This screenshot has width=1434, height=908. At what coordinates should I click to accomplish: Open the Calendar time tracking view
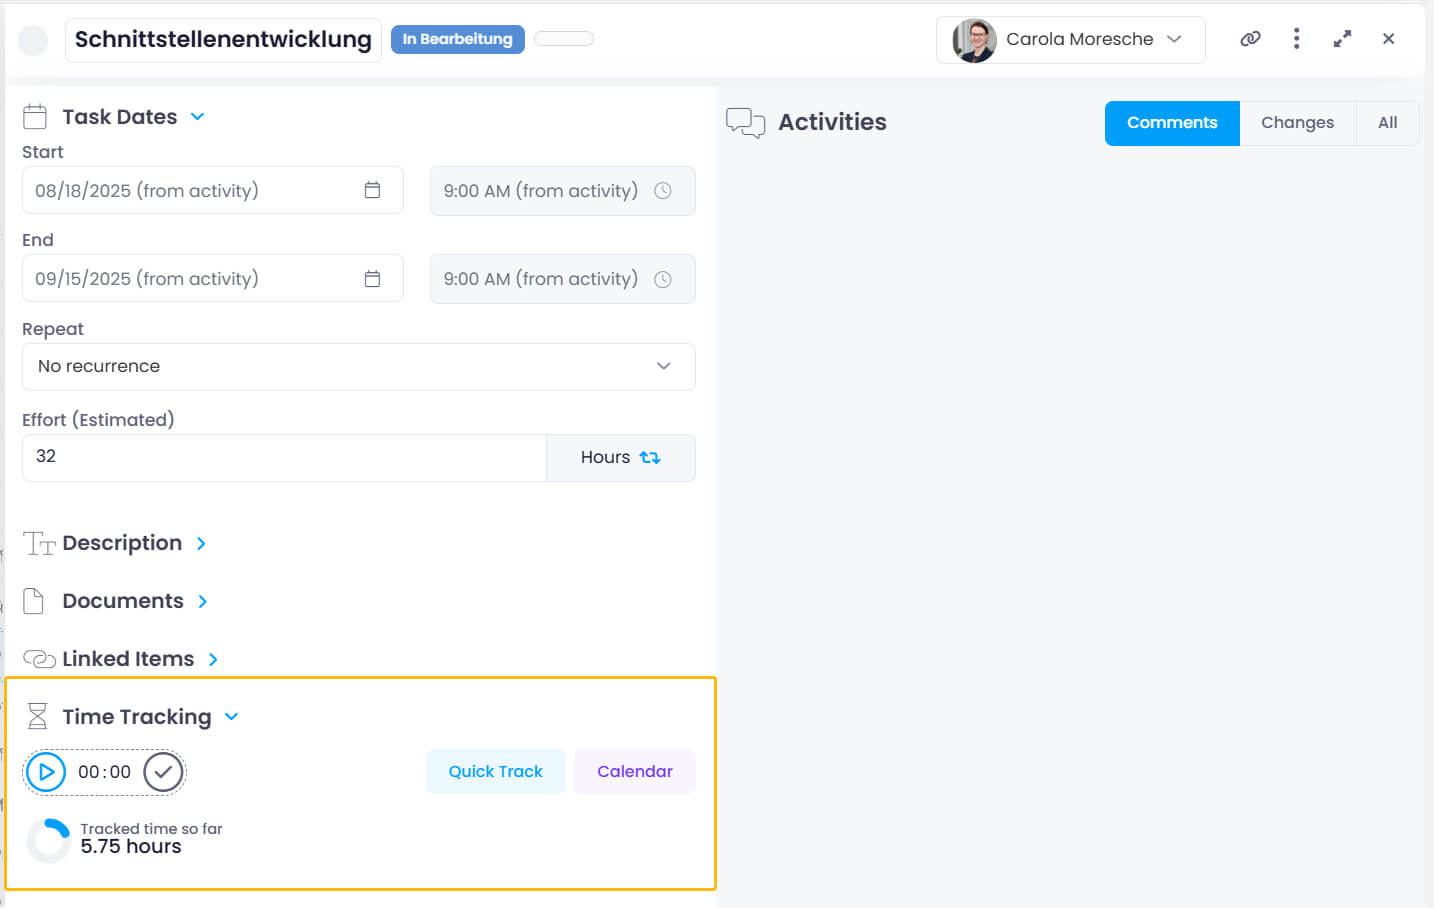(634, 771)
